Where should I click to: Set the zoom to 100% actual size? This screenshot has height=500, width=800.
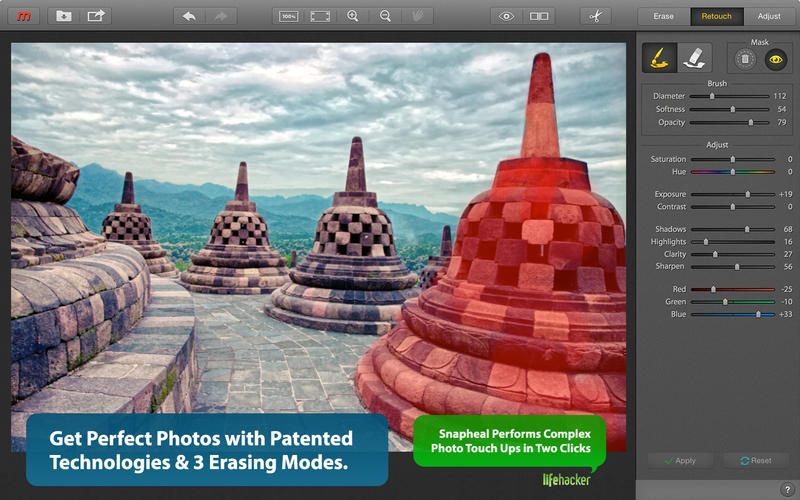point(288,16)
